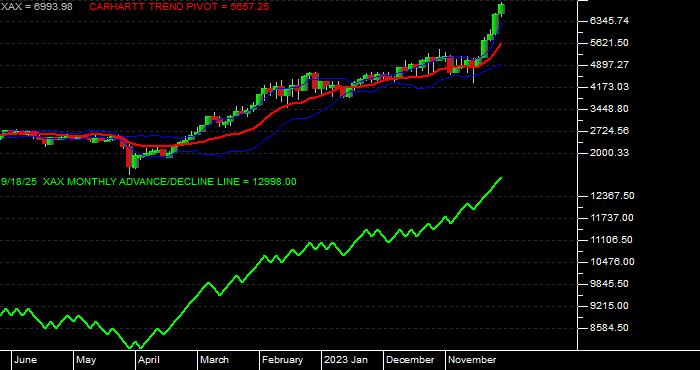Click the red 'CARHARTT TREND PIVOT' label
The image size is (700, 370).
tap(179, 7)
